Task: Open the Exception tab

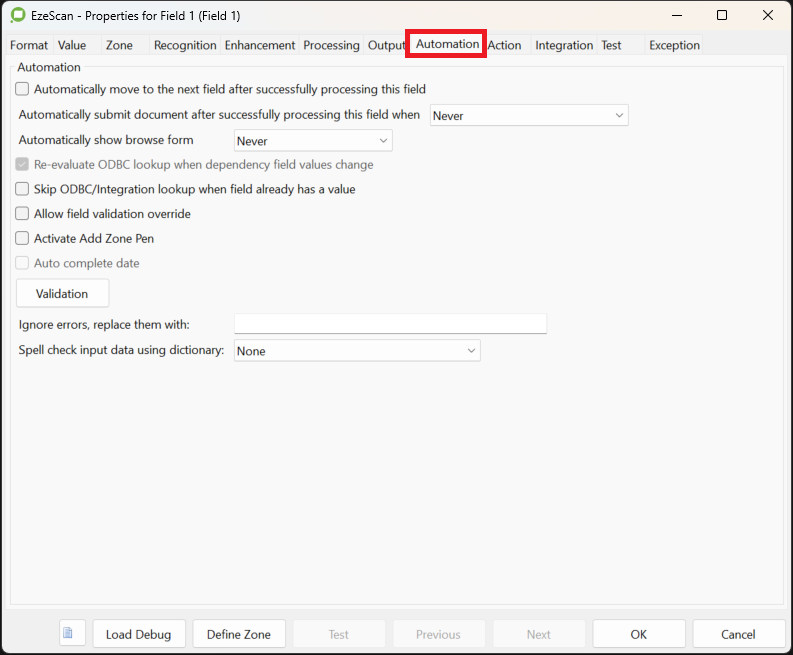Action: click(674, 45)
